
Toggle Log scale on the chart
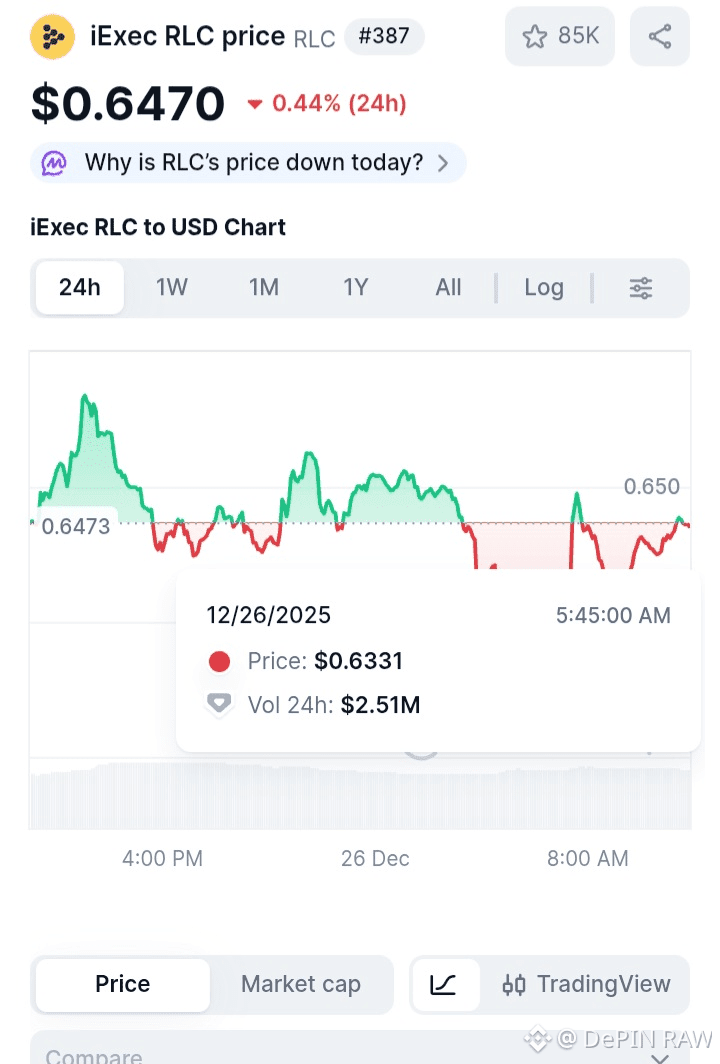(x=544, y=288)
